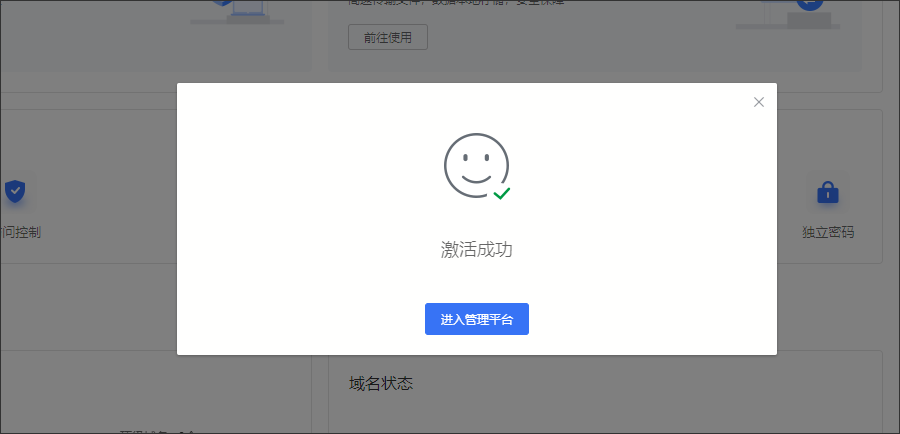Click the 前往使用 button in the background

pos(388,37)
